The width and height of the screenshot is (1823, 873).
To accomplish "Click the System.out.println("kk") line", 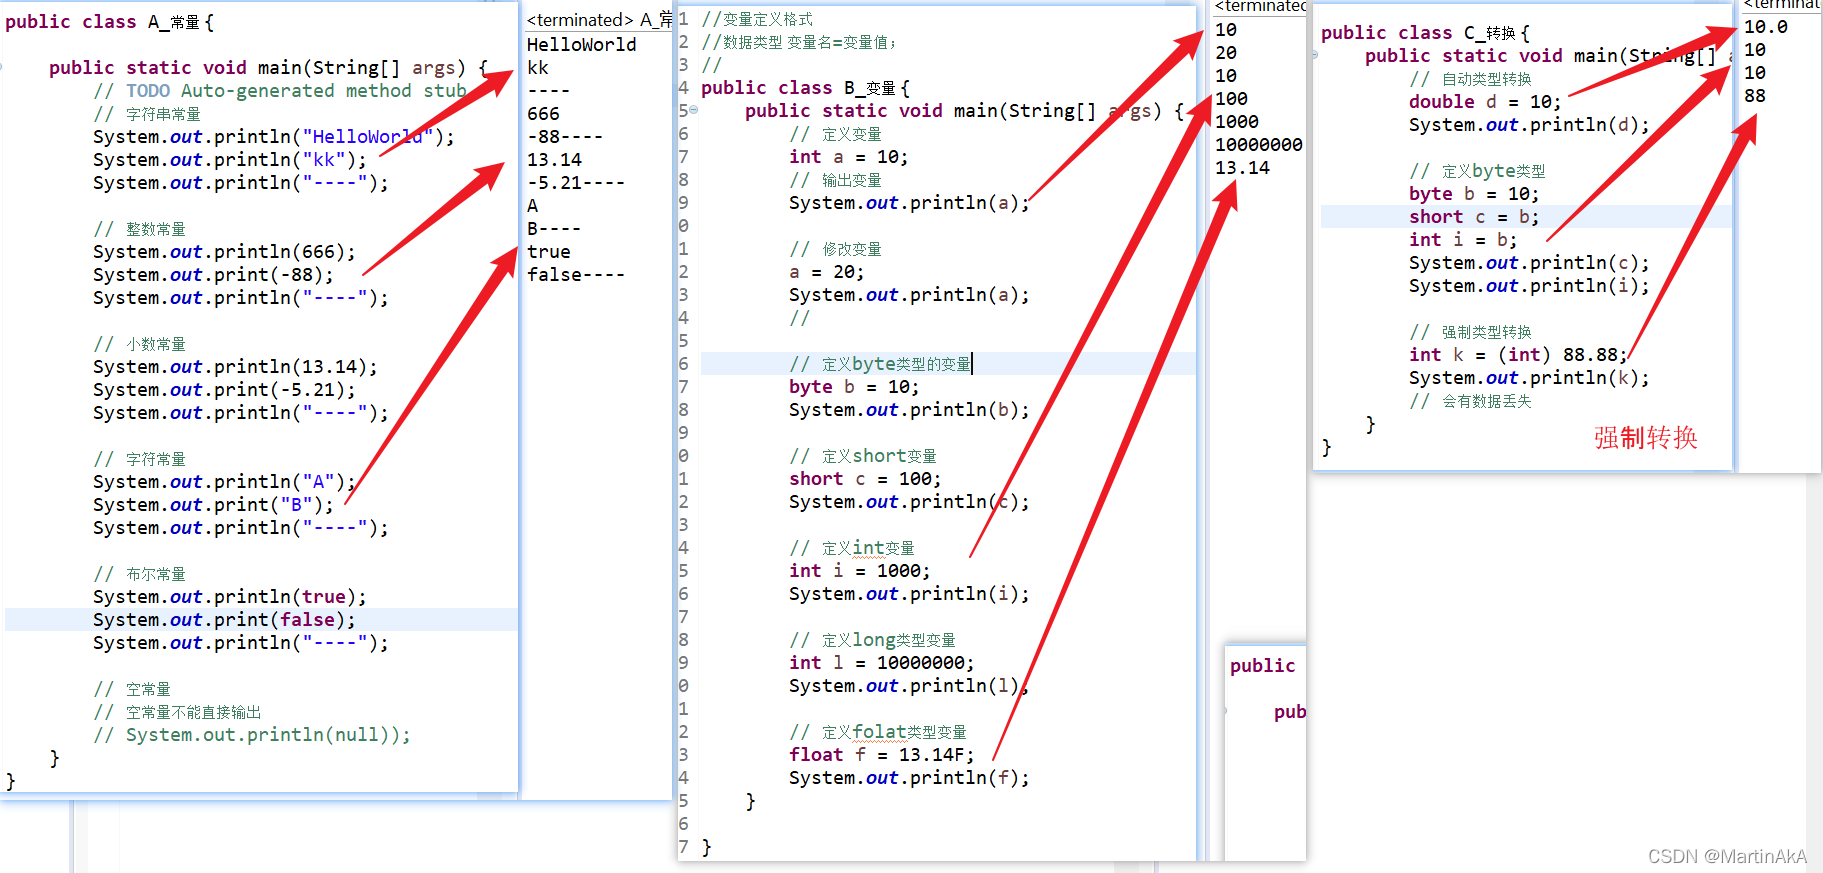I will (x=230, y=160).
